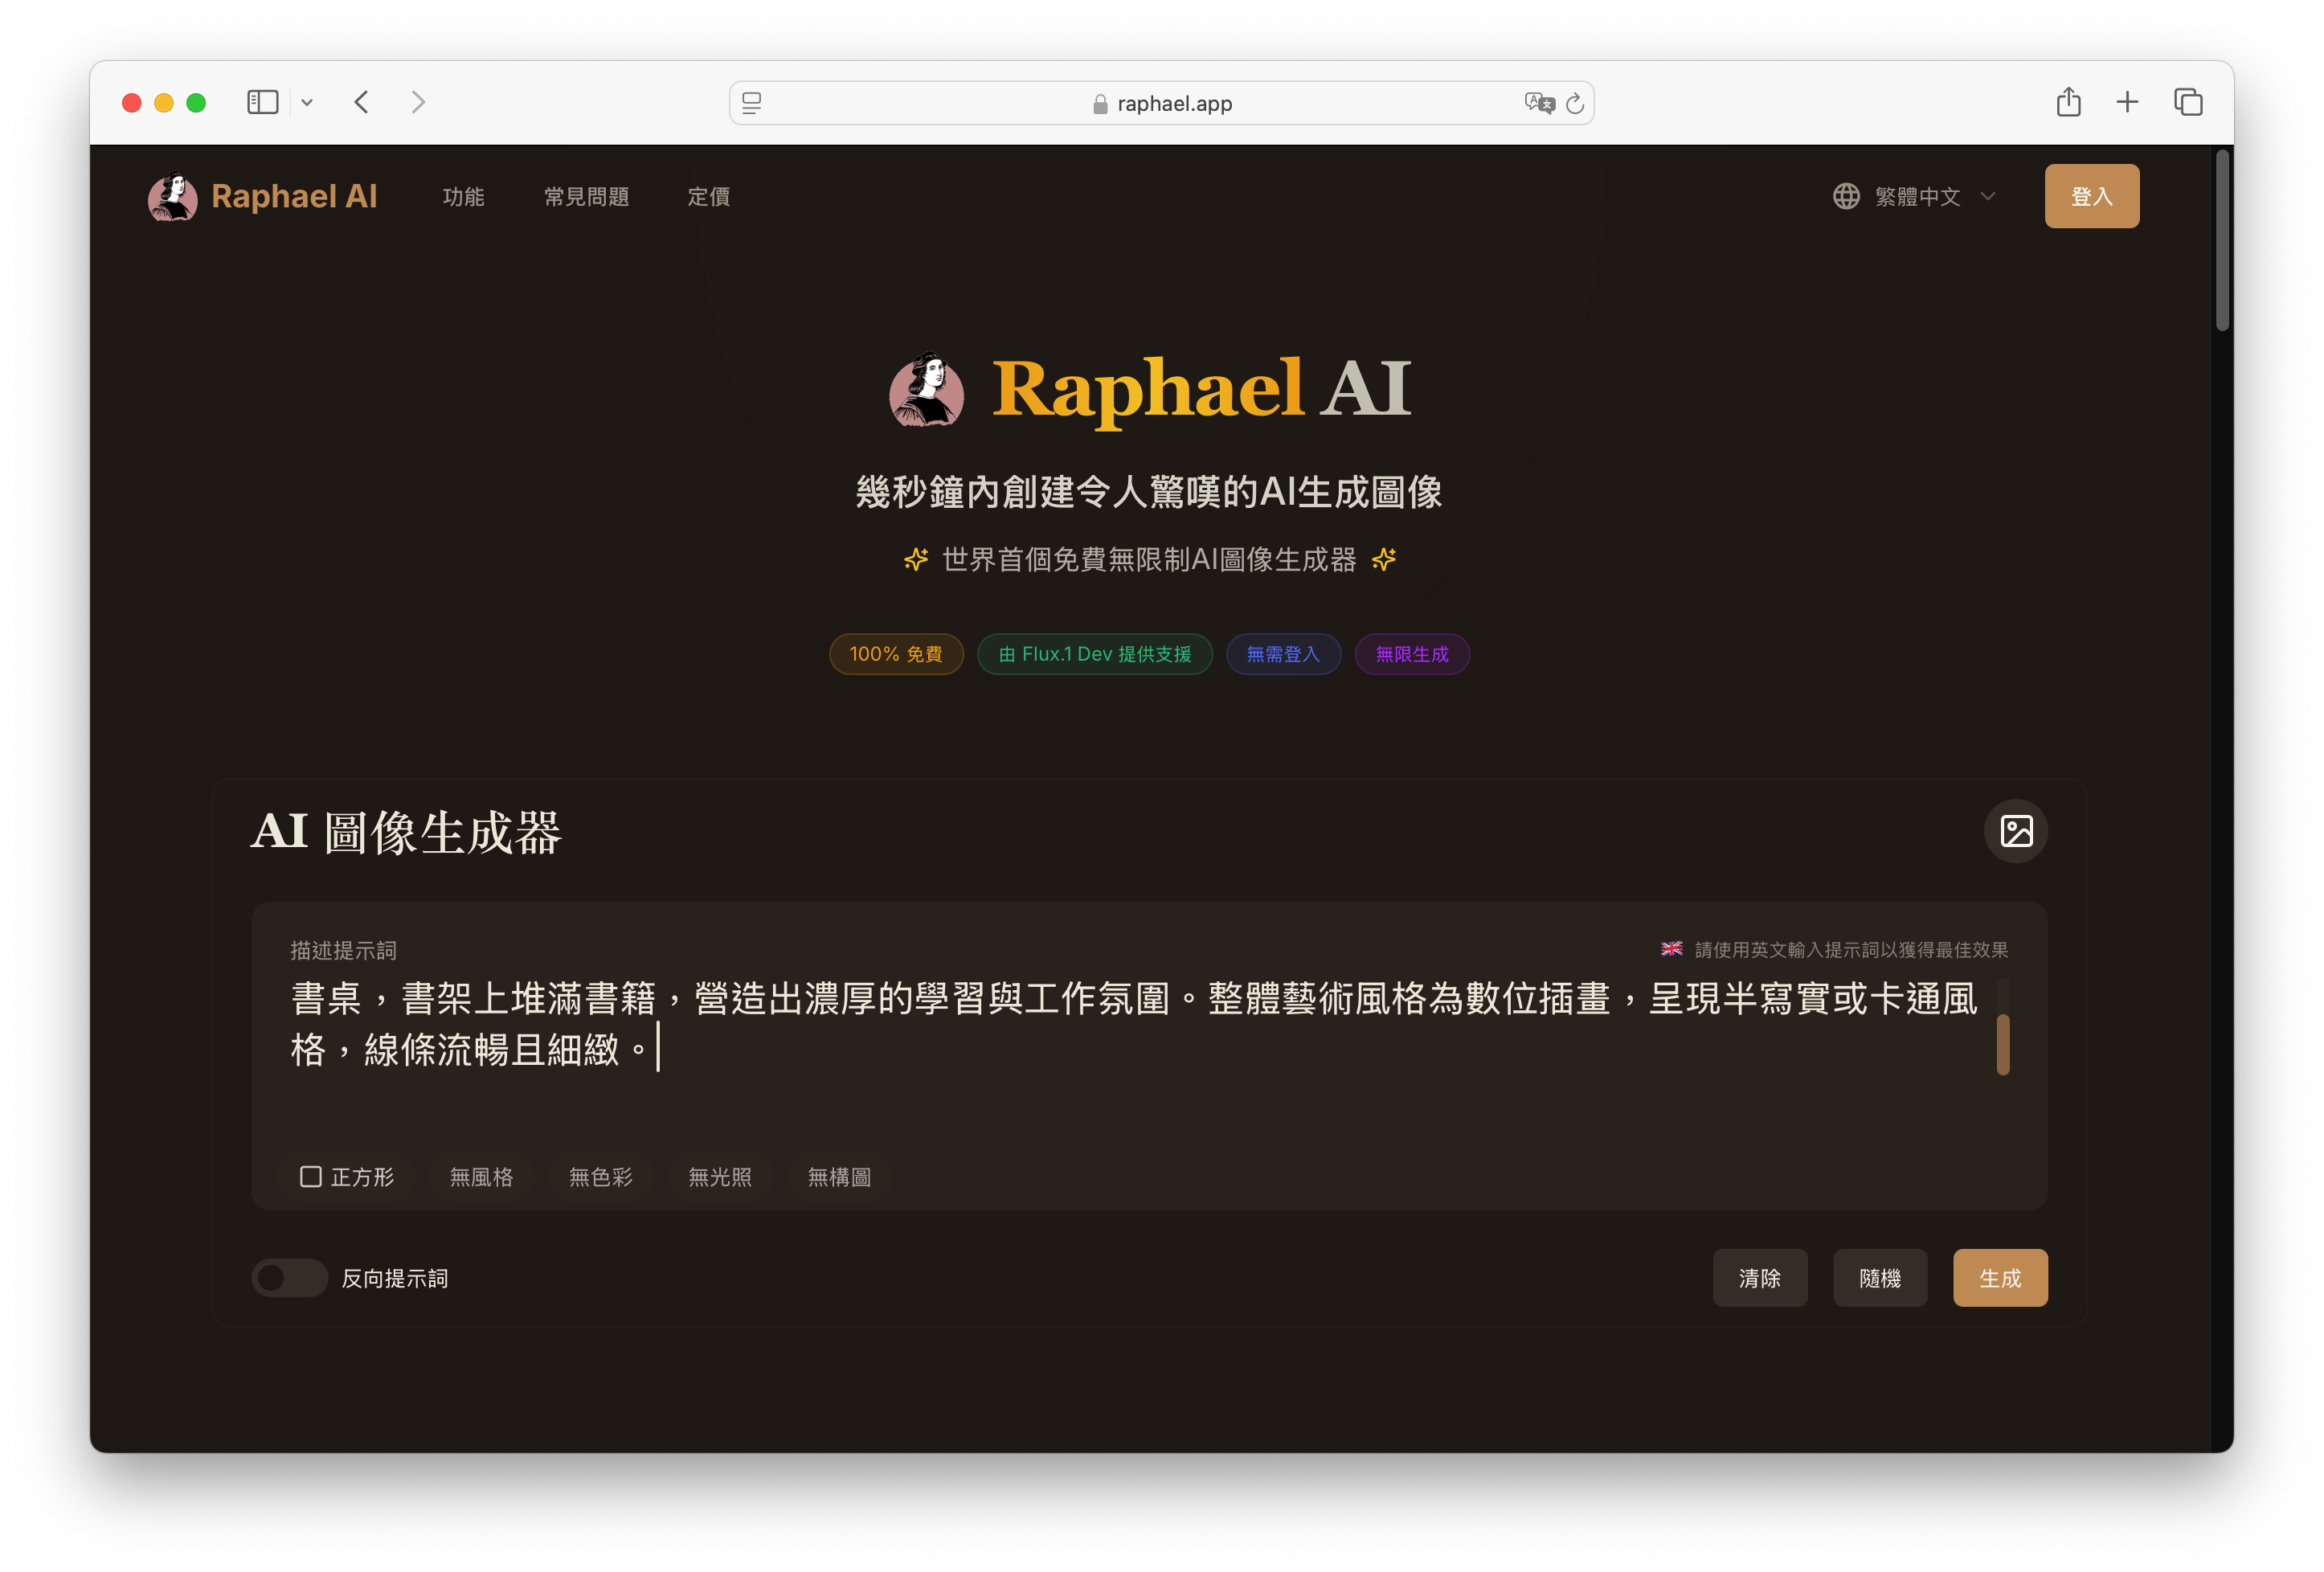This screenshot has width=2324, height=1572.
Task: Click the lock icon beside raphael.app
Action: pyautogui.click(x=1100, y=104)
